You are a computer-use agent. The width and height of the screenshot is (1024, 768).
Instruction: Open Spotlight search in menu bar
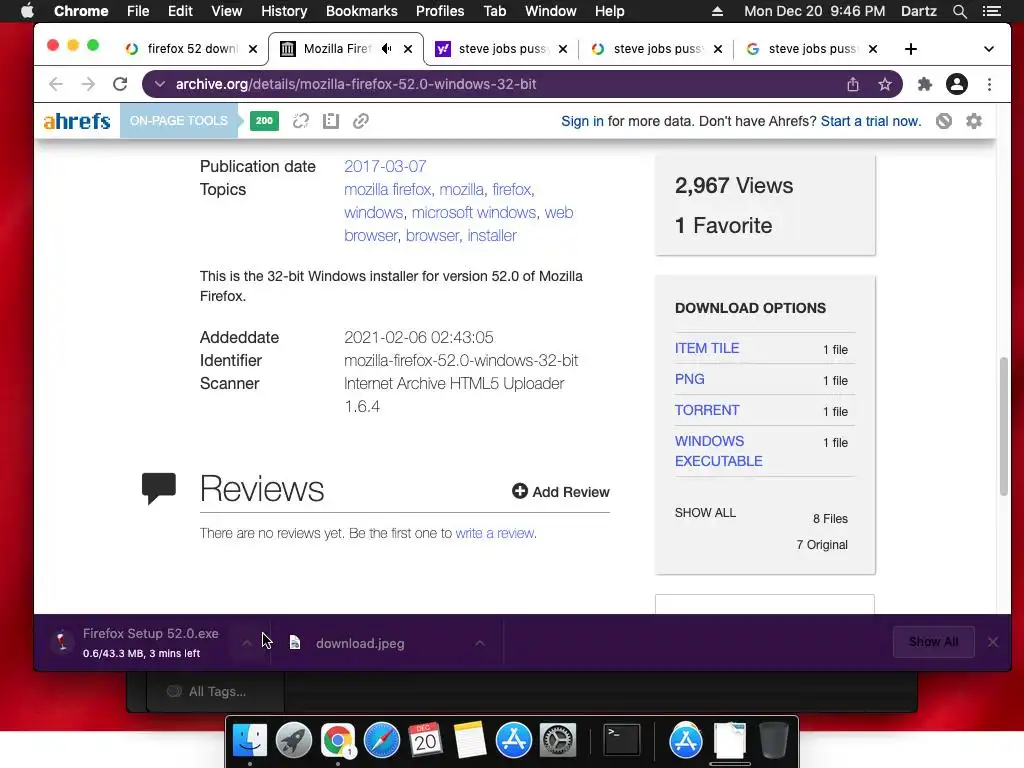pos(960,11)
